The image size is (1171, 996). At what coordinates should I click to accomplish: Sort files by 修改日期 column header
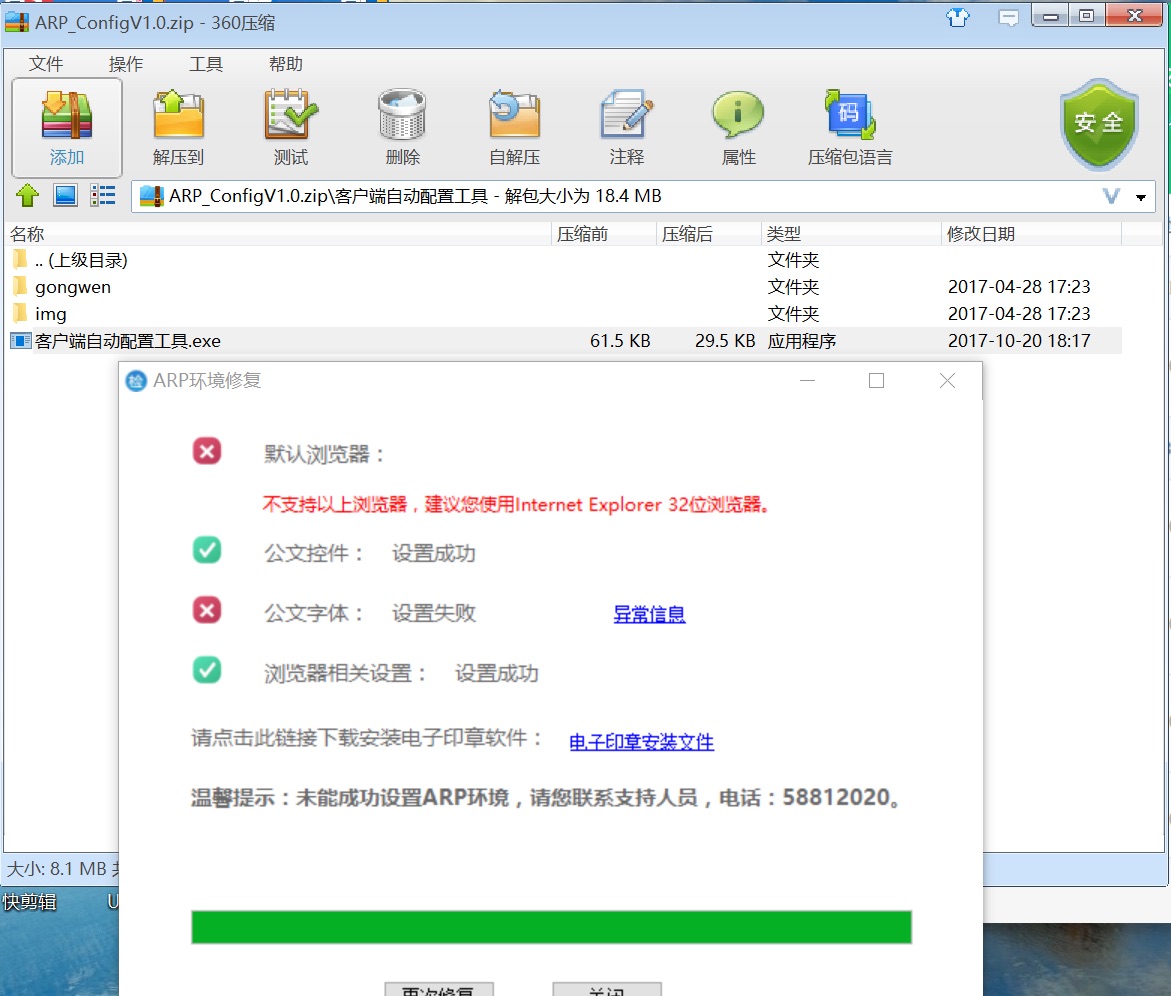coord(981,234)
